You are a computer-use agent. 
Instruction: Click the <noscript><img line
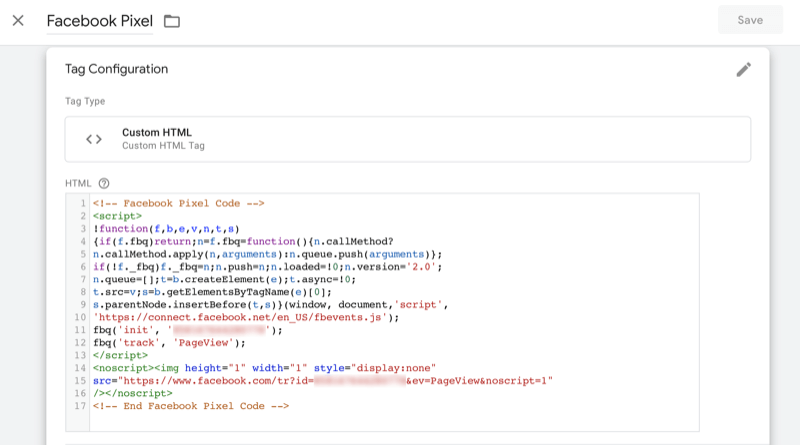point(264,368)
